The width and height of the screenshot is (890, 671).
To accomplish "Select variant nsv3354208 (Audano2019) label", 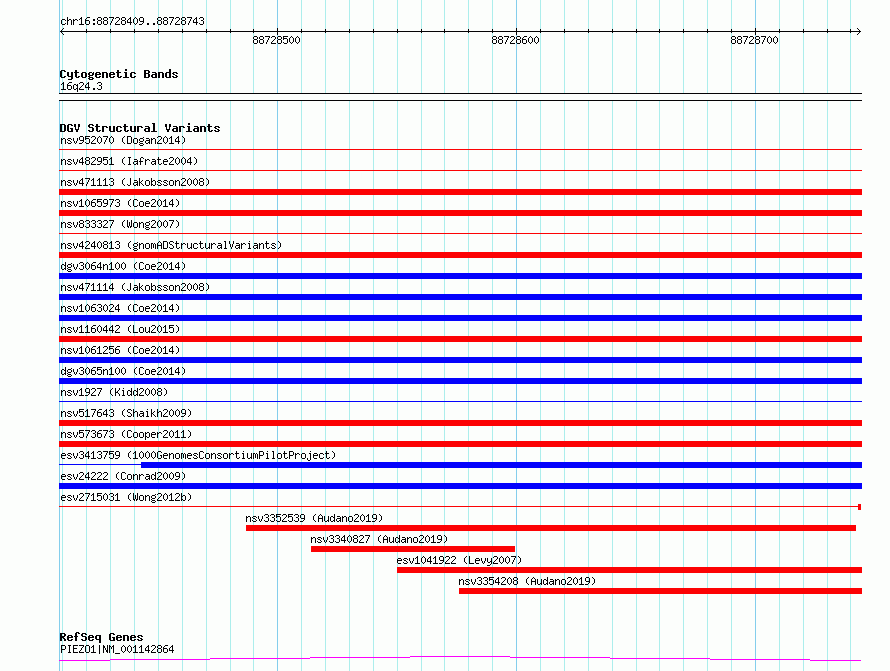I will [527, 581].
